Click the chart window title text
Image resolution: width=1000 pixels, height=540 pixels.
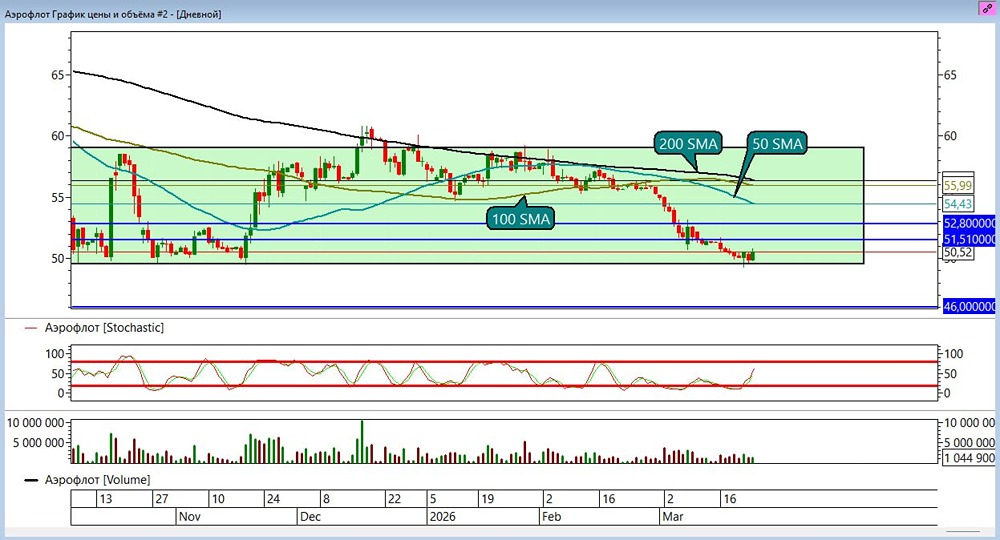(113, 14)
